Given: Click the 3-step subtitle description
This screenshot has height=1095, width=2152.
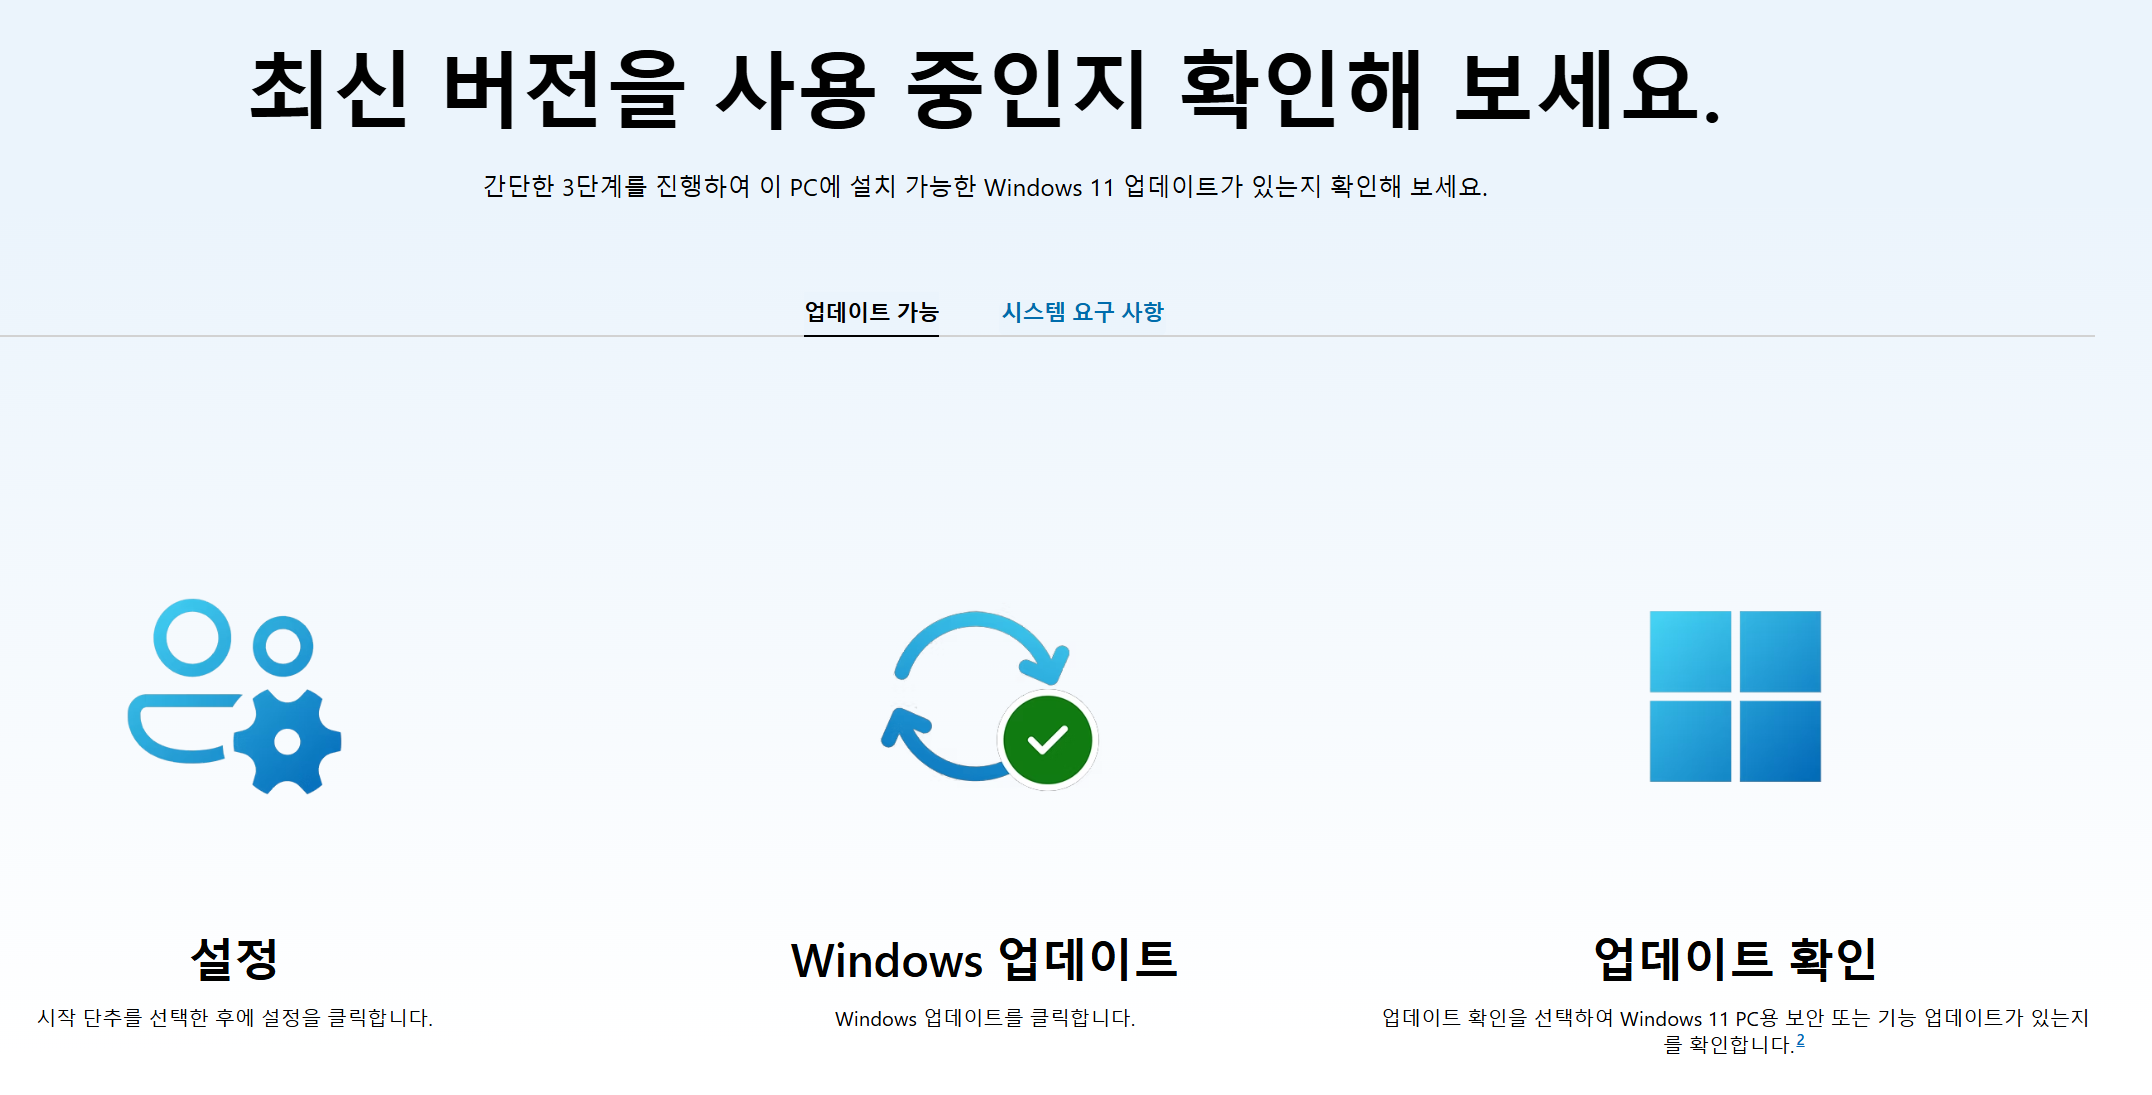Looking at the screenshot, I should tap(984, 187).
